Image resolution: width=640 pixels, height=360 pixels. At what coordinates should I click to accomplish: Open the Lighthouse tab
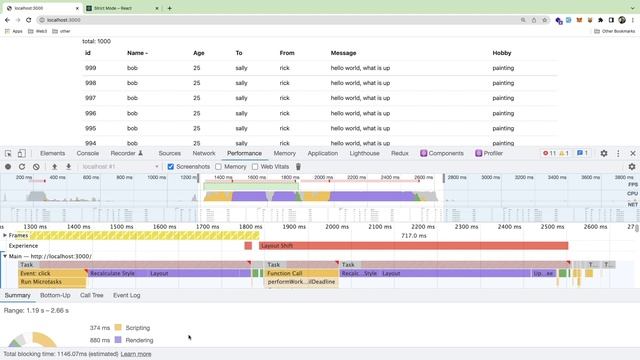[364, 153]
